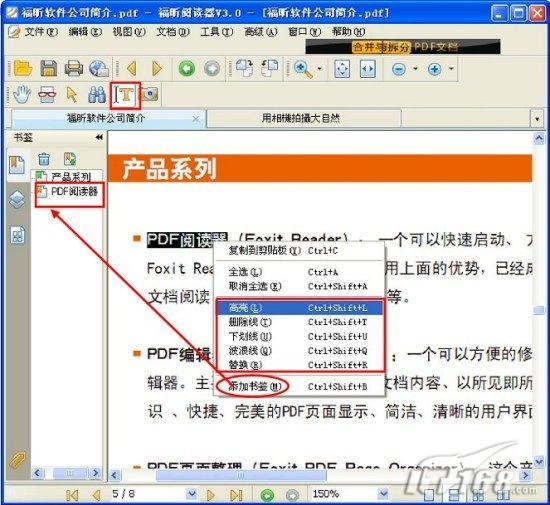Open the document tab list dropdown
The height and width of the screenshot is (505, 550).
537,119
